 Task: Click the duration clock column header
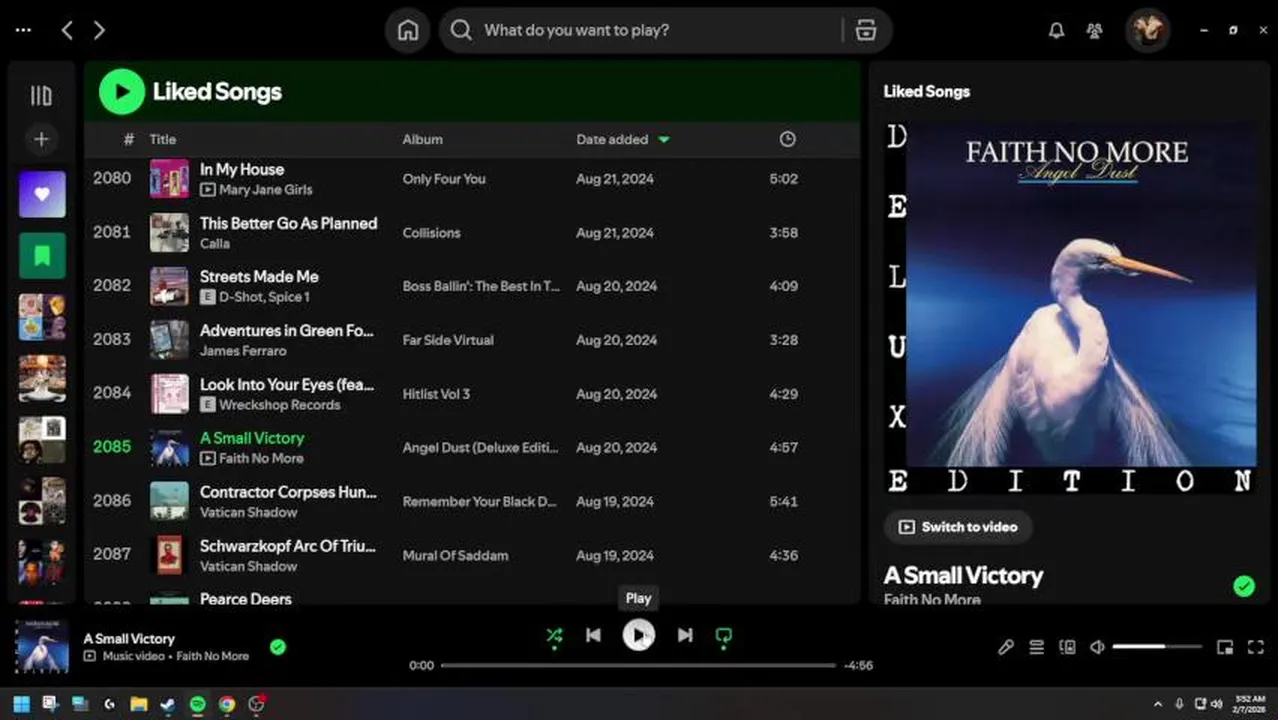[x=788, y=139]
